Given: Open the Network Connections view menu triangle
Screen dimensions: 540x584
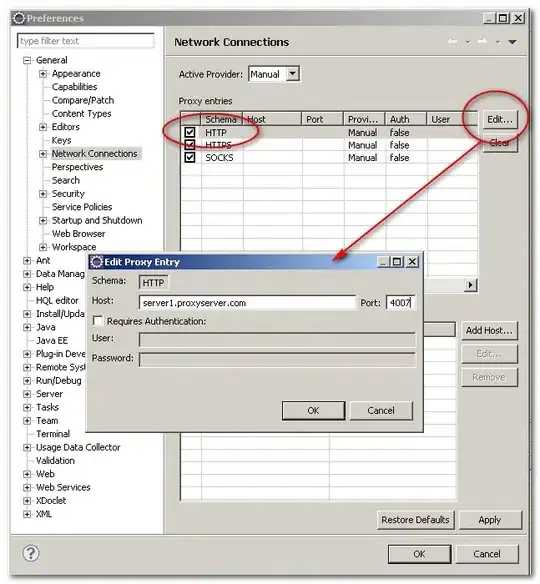Looking at the screenshot, I should tap(512, 42).
